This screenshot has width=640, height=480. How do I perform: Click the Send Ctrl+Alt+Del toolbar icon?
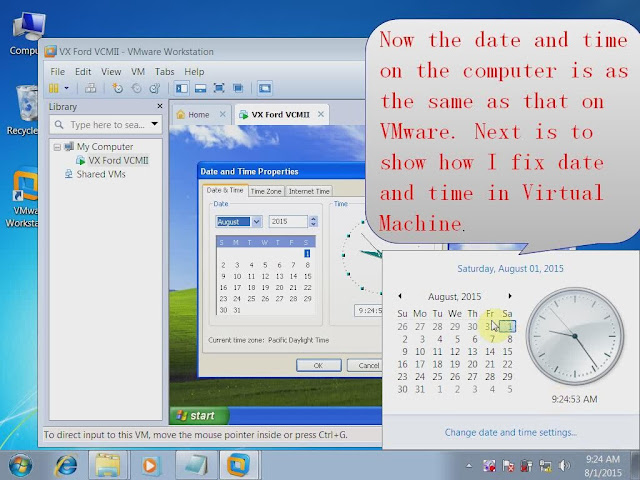point(90,88)
